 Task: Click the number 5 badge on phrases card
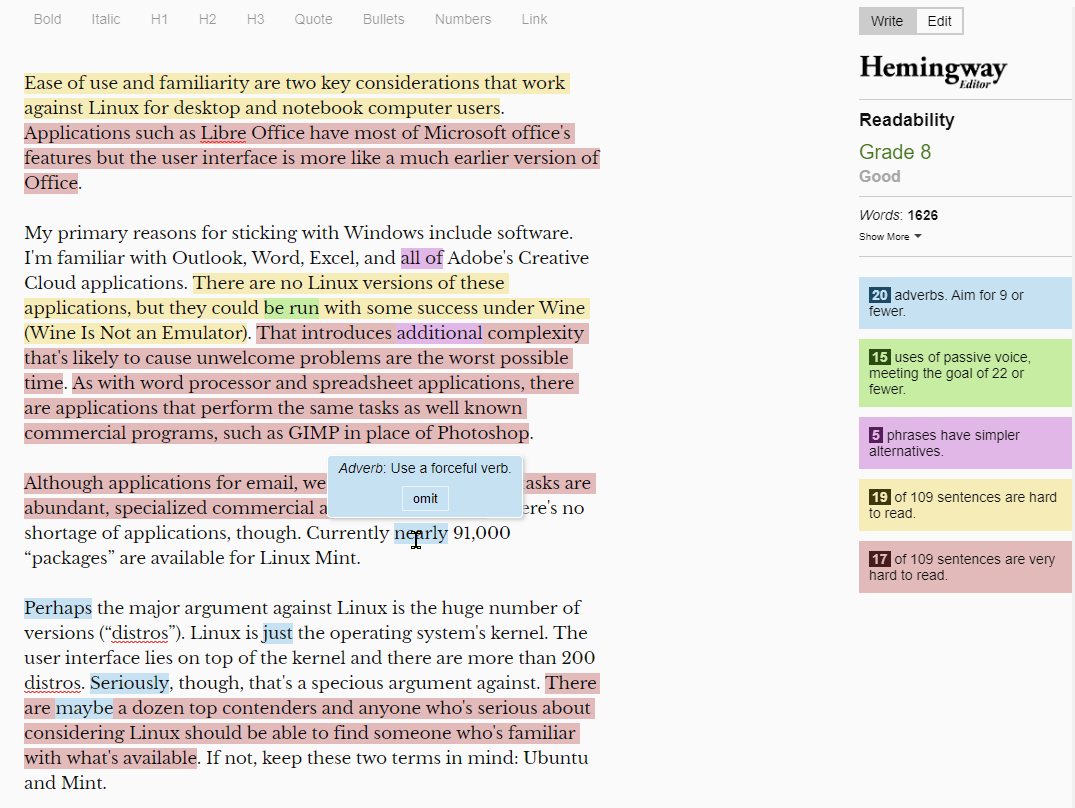pos(875,434)
